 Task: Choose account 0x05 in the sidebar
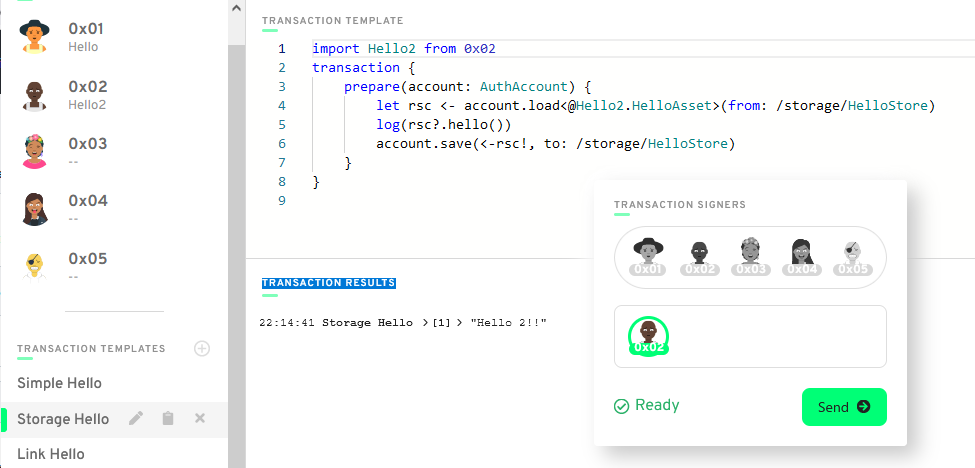pyautogui.click(x=87, y=265)
